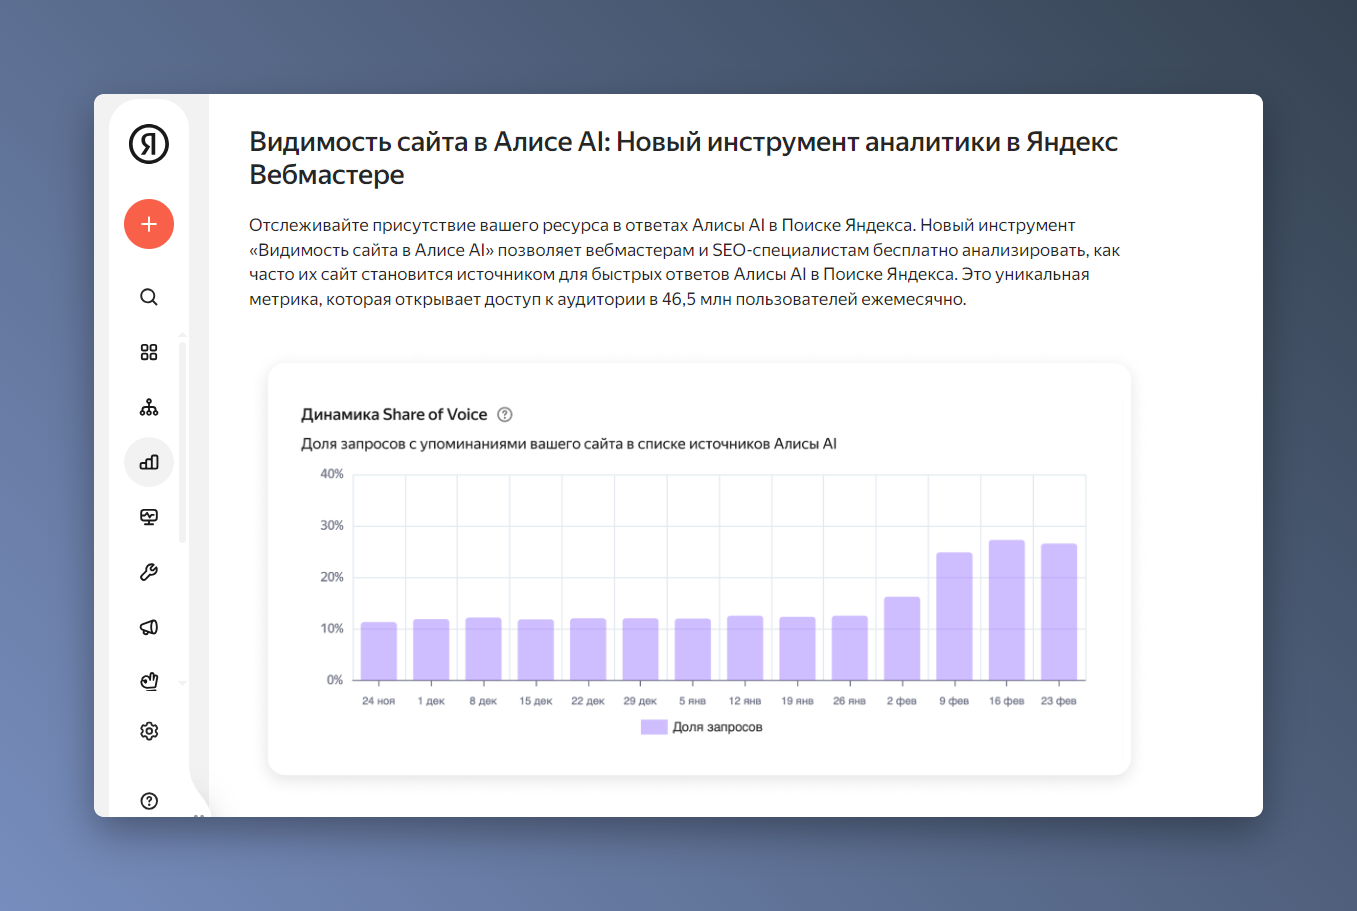Click the 30% y-axis label
Viewport: 1357px width, 911px height.
pyautogui.click(x=332, y=526)
